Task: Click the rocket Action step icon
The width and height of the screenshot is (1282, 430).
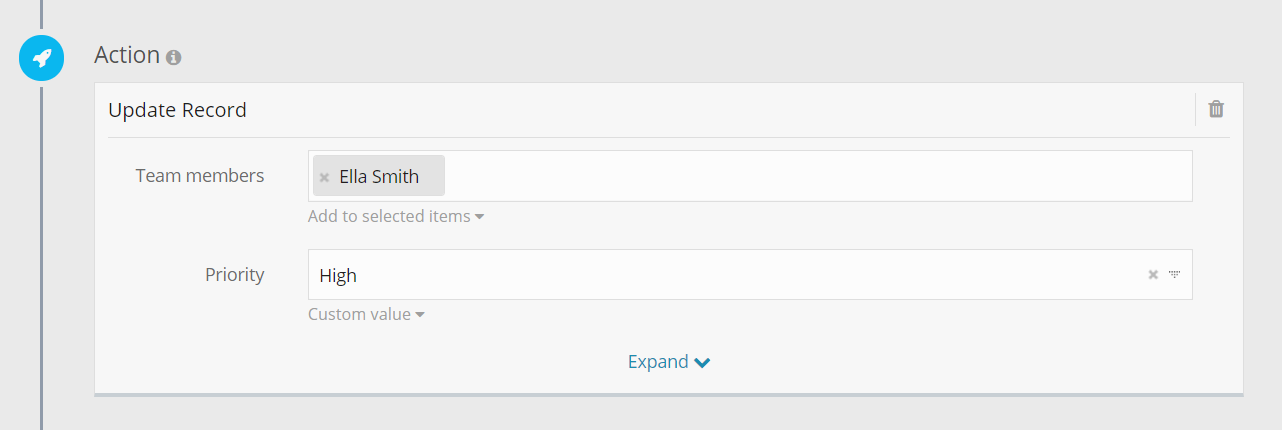Action: [x=41, y=59]
